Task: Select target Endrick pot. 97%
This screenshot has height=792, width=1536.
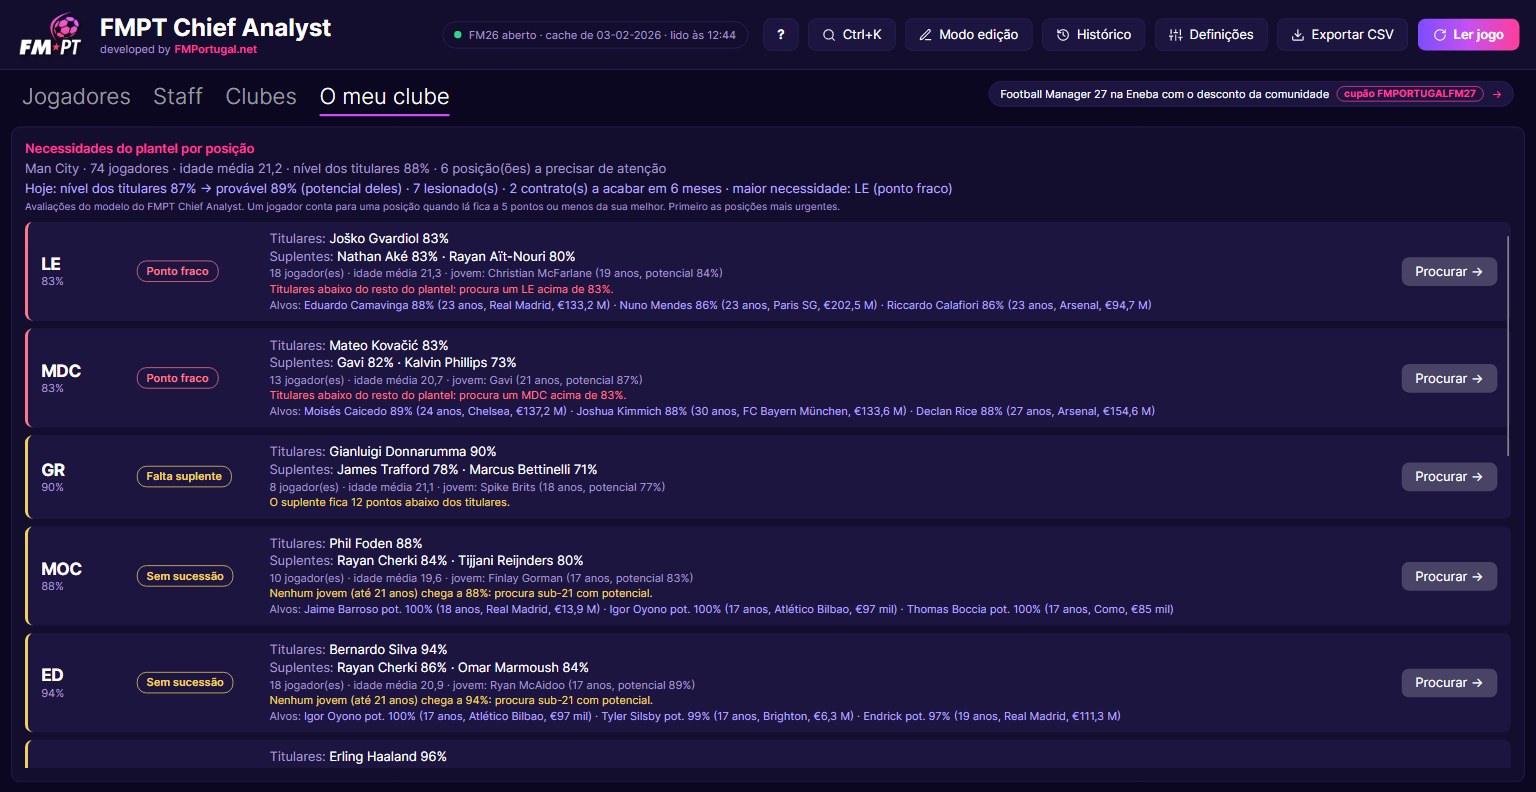Action: [992, 716]
